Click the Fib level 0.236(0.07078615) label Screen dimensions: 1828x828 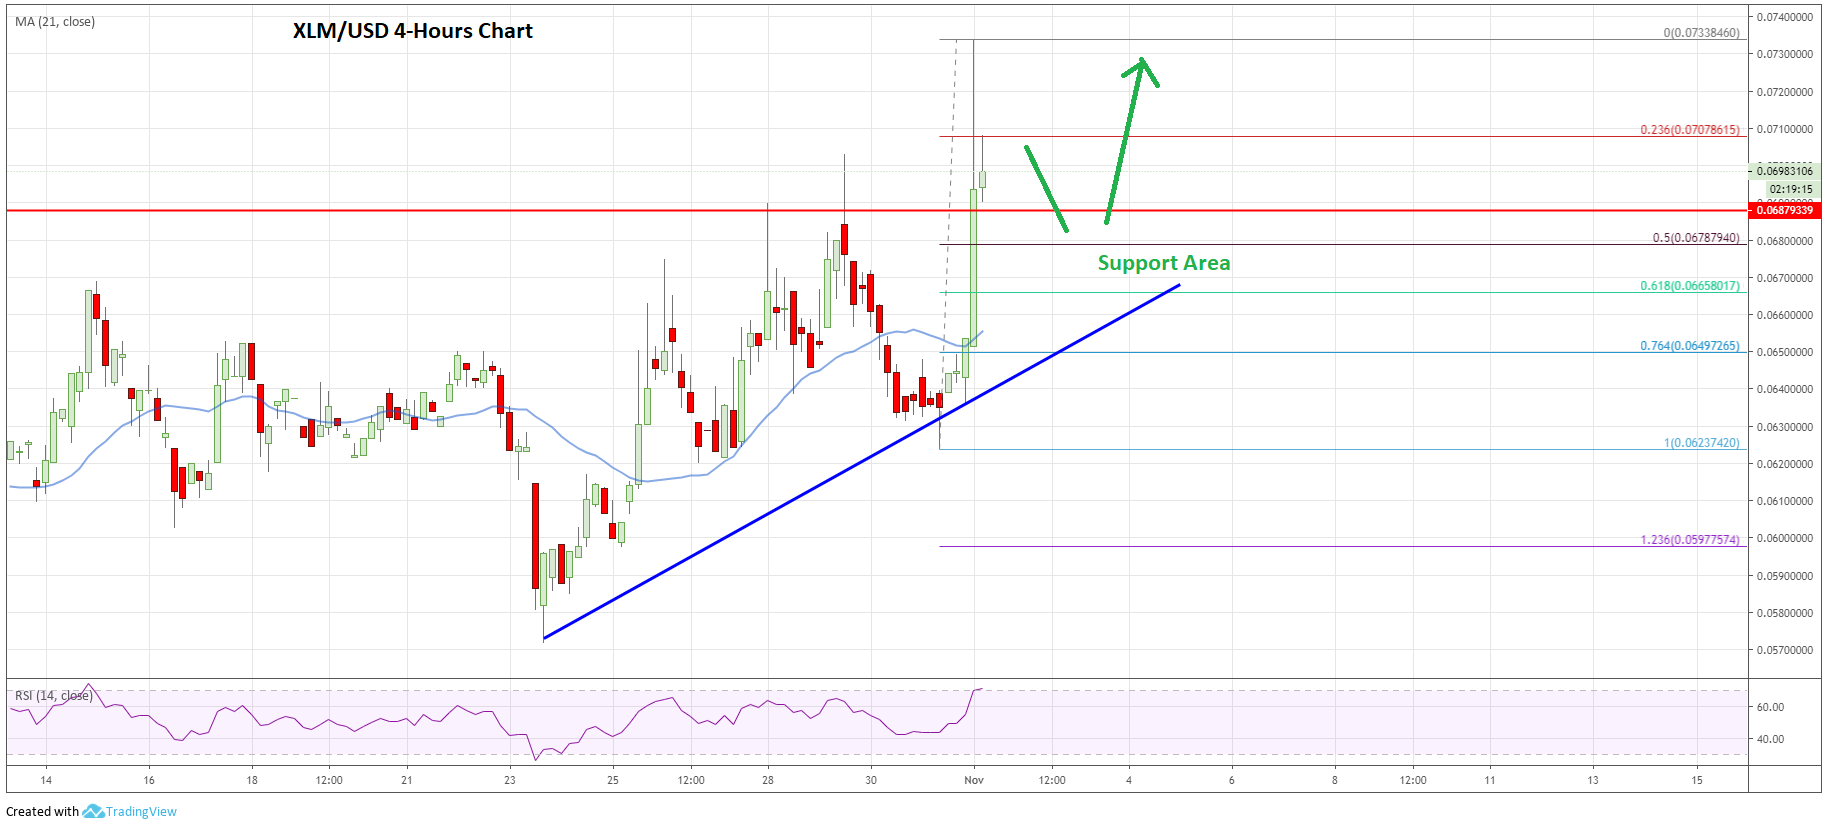click(1690, 130)
